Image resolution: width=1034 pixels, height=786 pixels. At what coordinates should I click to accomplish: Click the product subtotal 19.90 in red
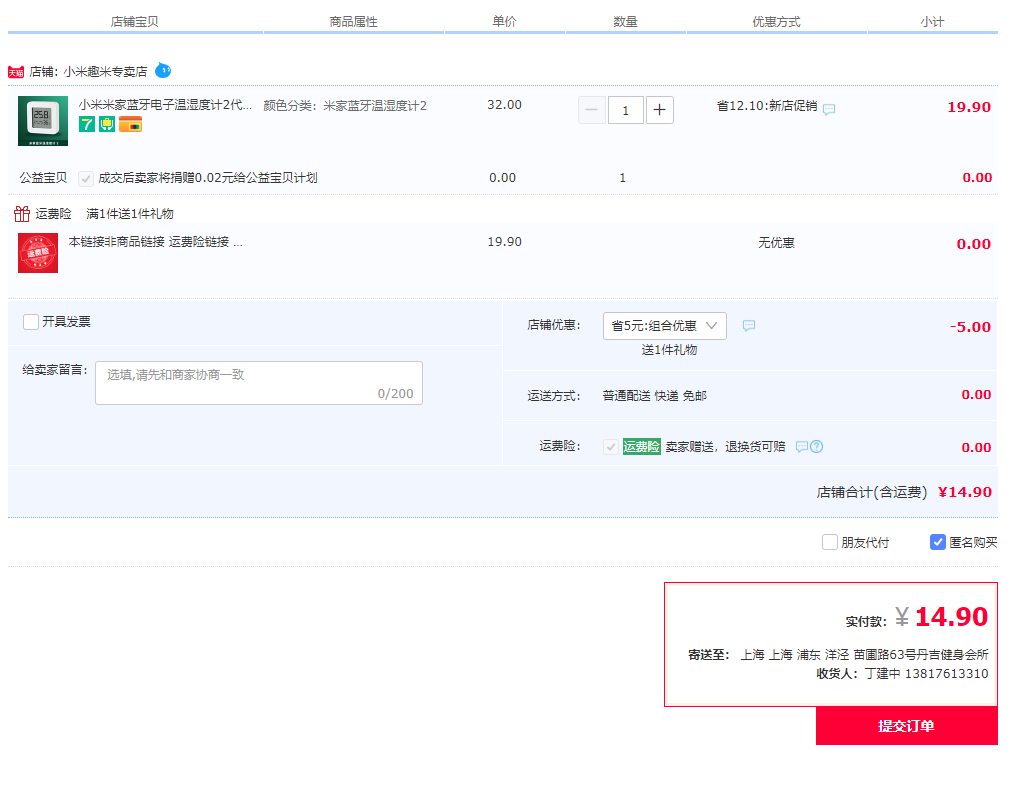click(969, 107)
